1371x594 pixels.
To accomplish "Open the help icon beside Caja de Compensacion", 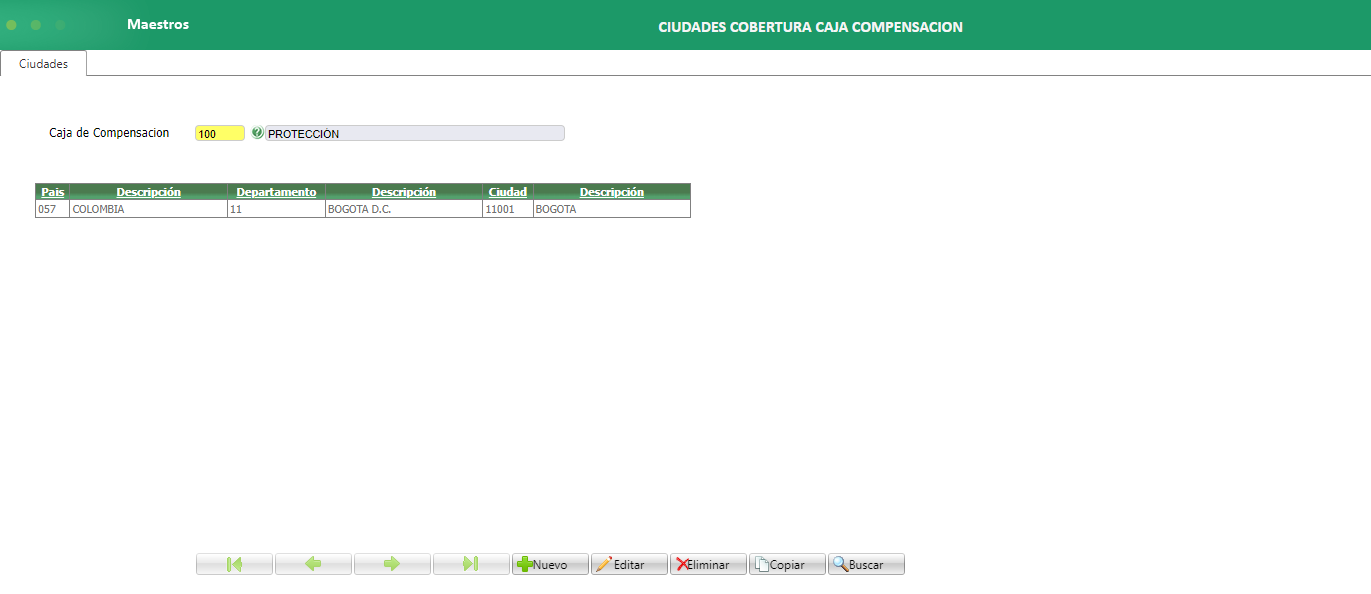I will (x=259, y=131).
